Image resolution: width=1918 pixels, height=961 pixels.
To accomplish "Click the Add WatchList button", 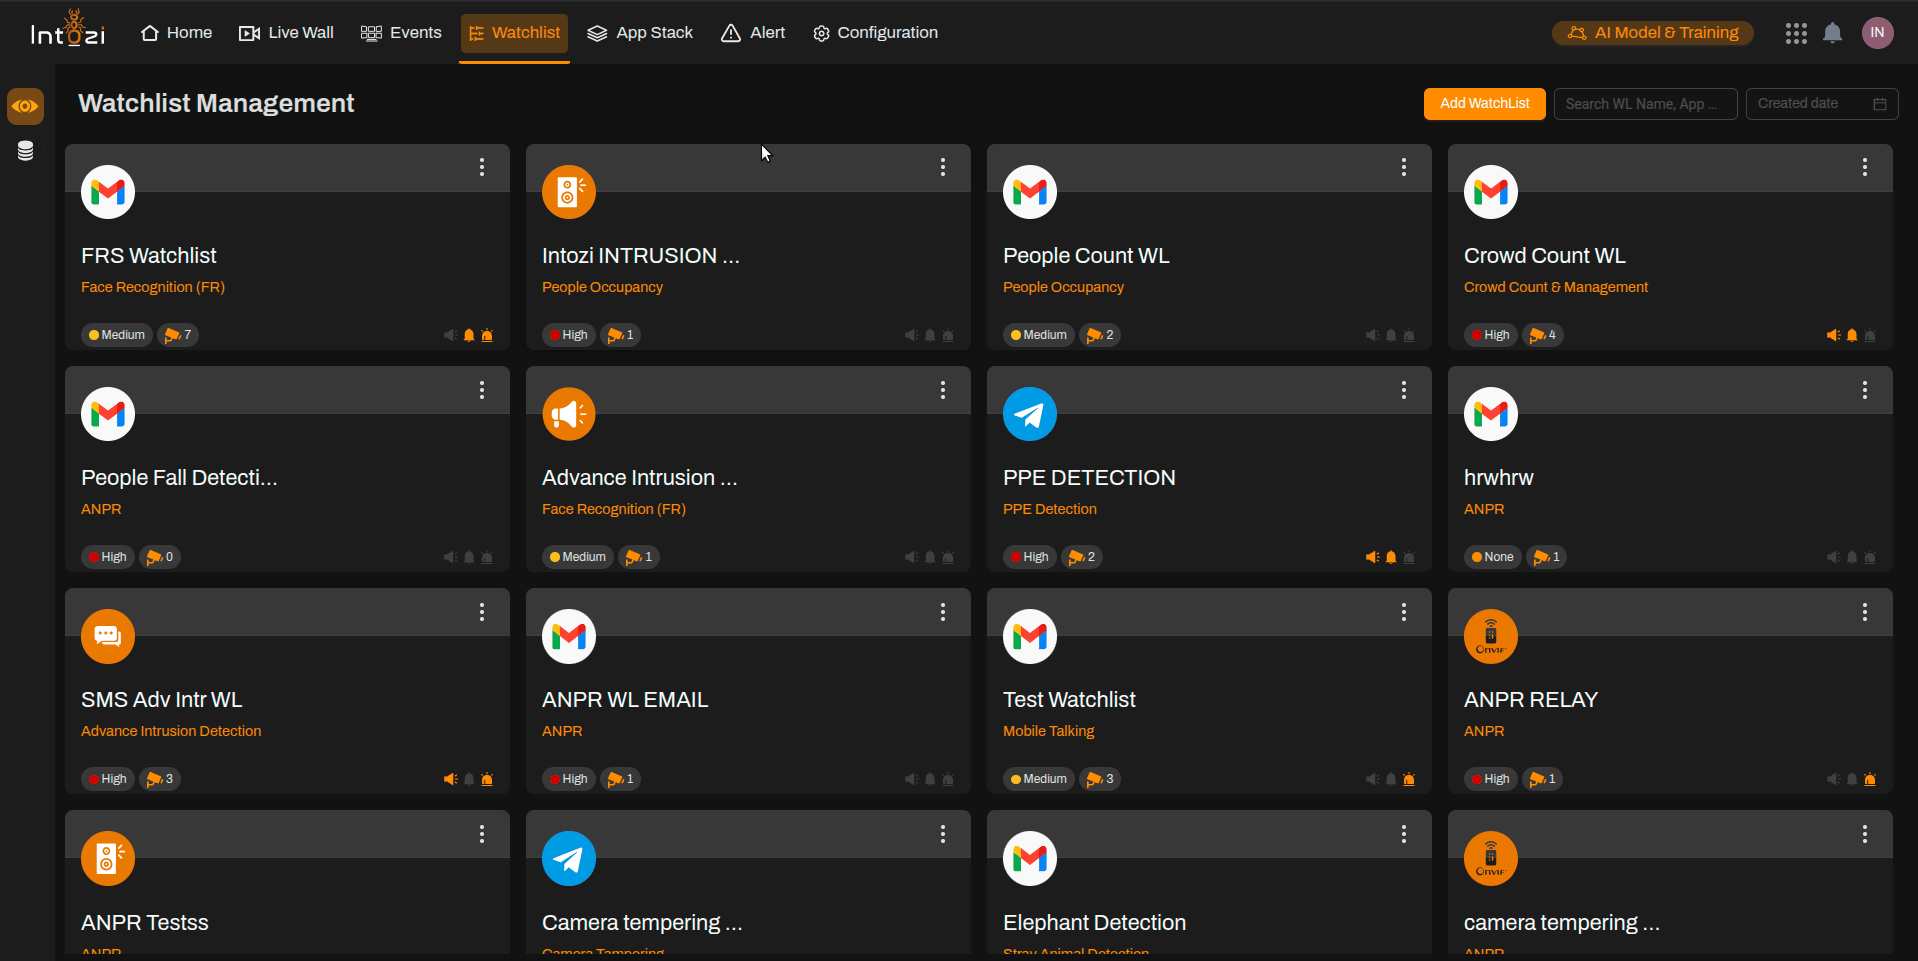I will (x=1484, y=104).
